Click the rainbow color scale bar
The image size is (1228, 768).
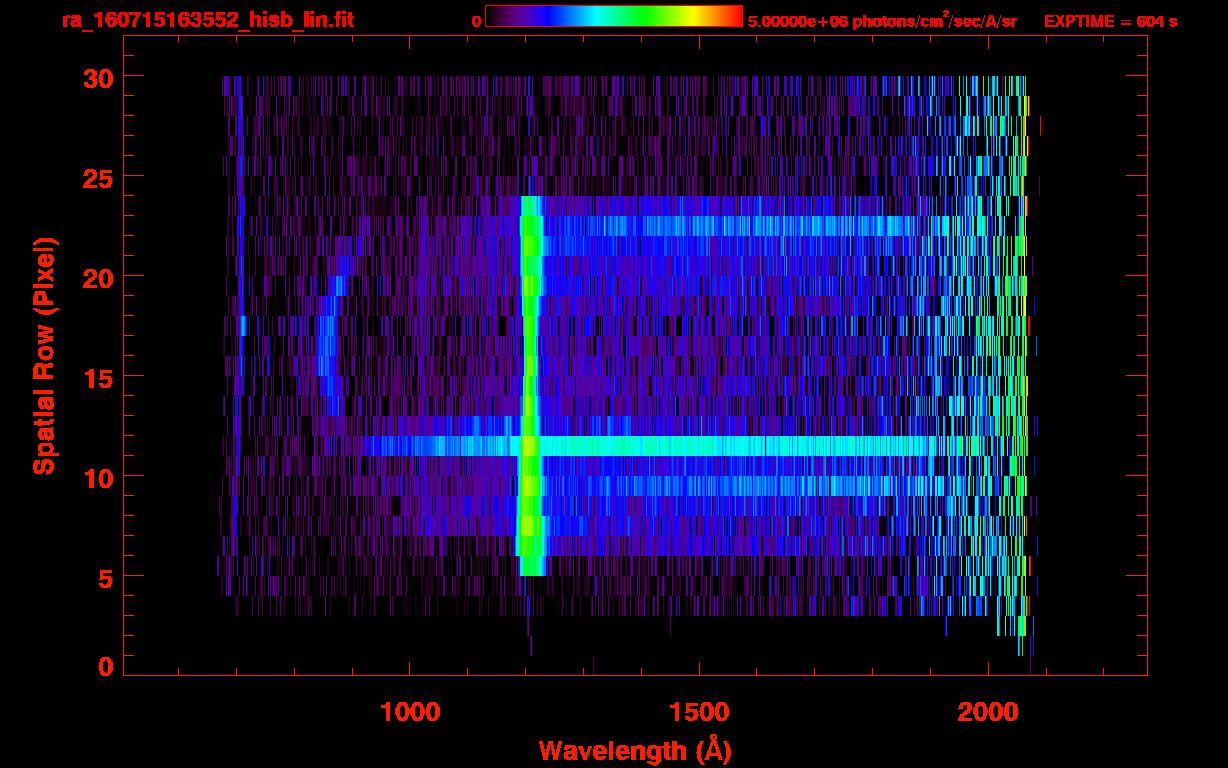tap(614, 16)
